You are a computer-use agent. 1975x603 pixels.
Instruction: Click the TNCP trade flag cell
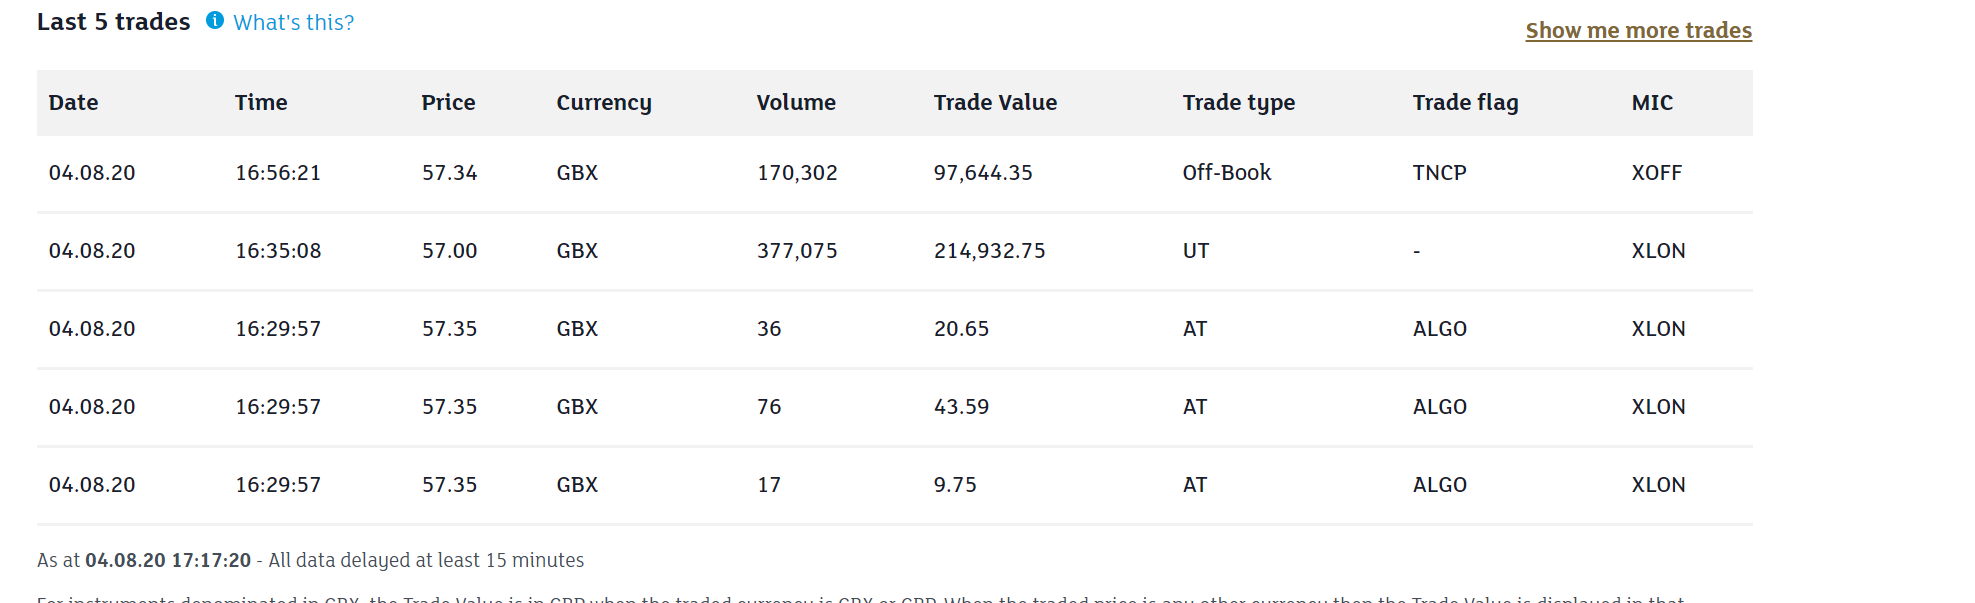pos(1439,173)
